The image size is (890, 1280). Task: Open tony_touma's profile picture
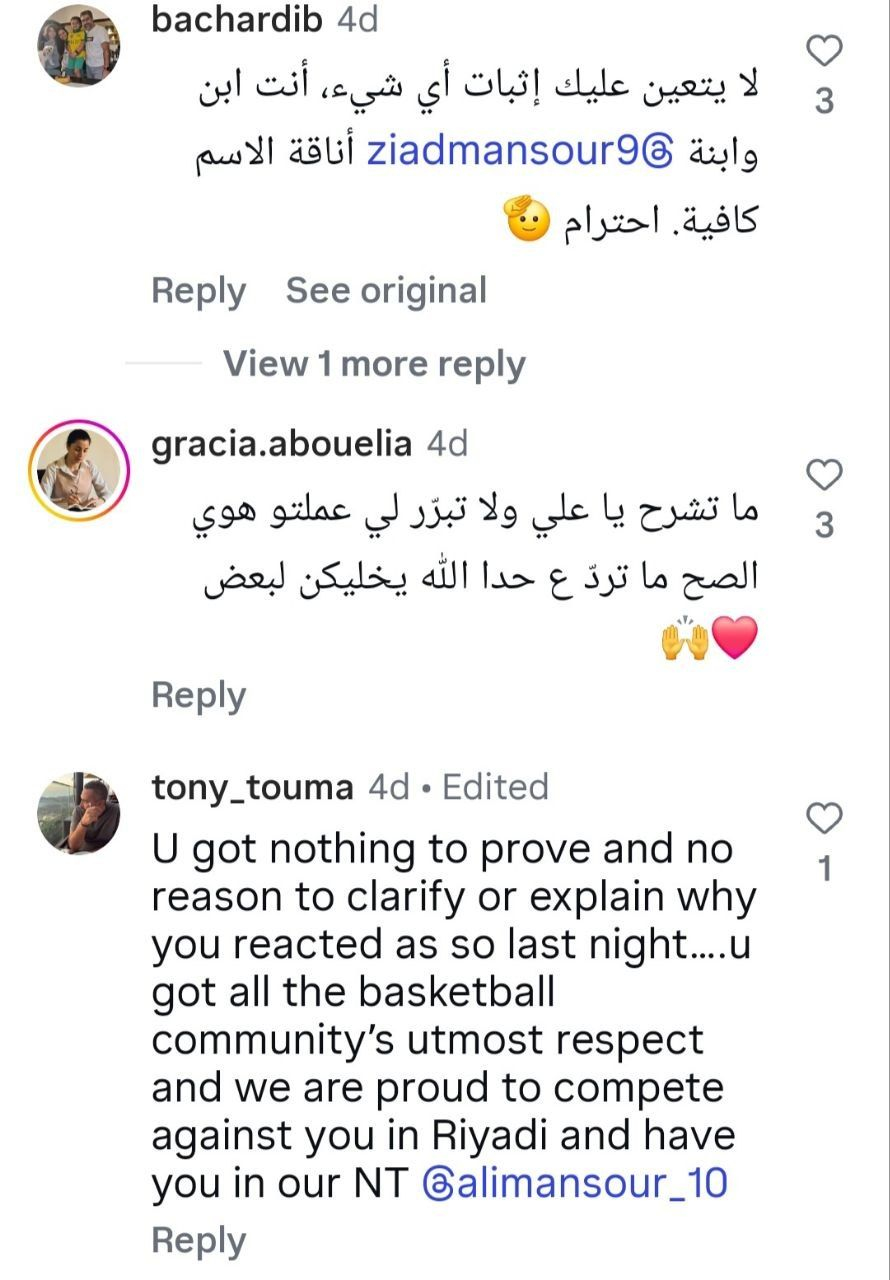coord(80,813)
